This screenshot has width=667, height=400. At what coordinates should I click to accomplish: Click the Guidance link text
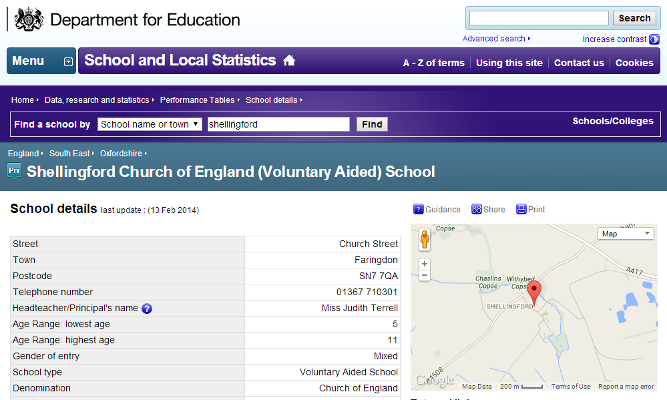tap(443, 209)
